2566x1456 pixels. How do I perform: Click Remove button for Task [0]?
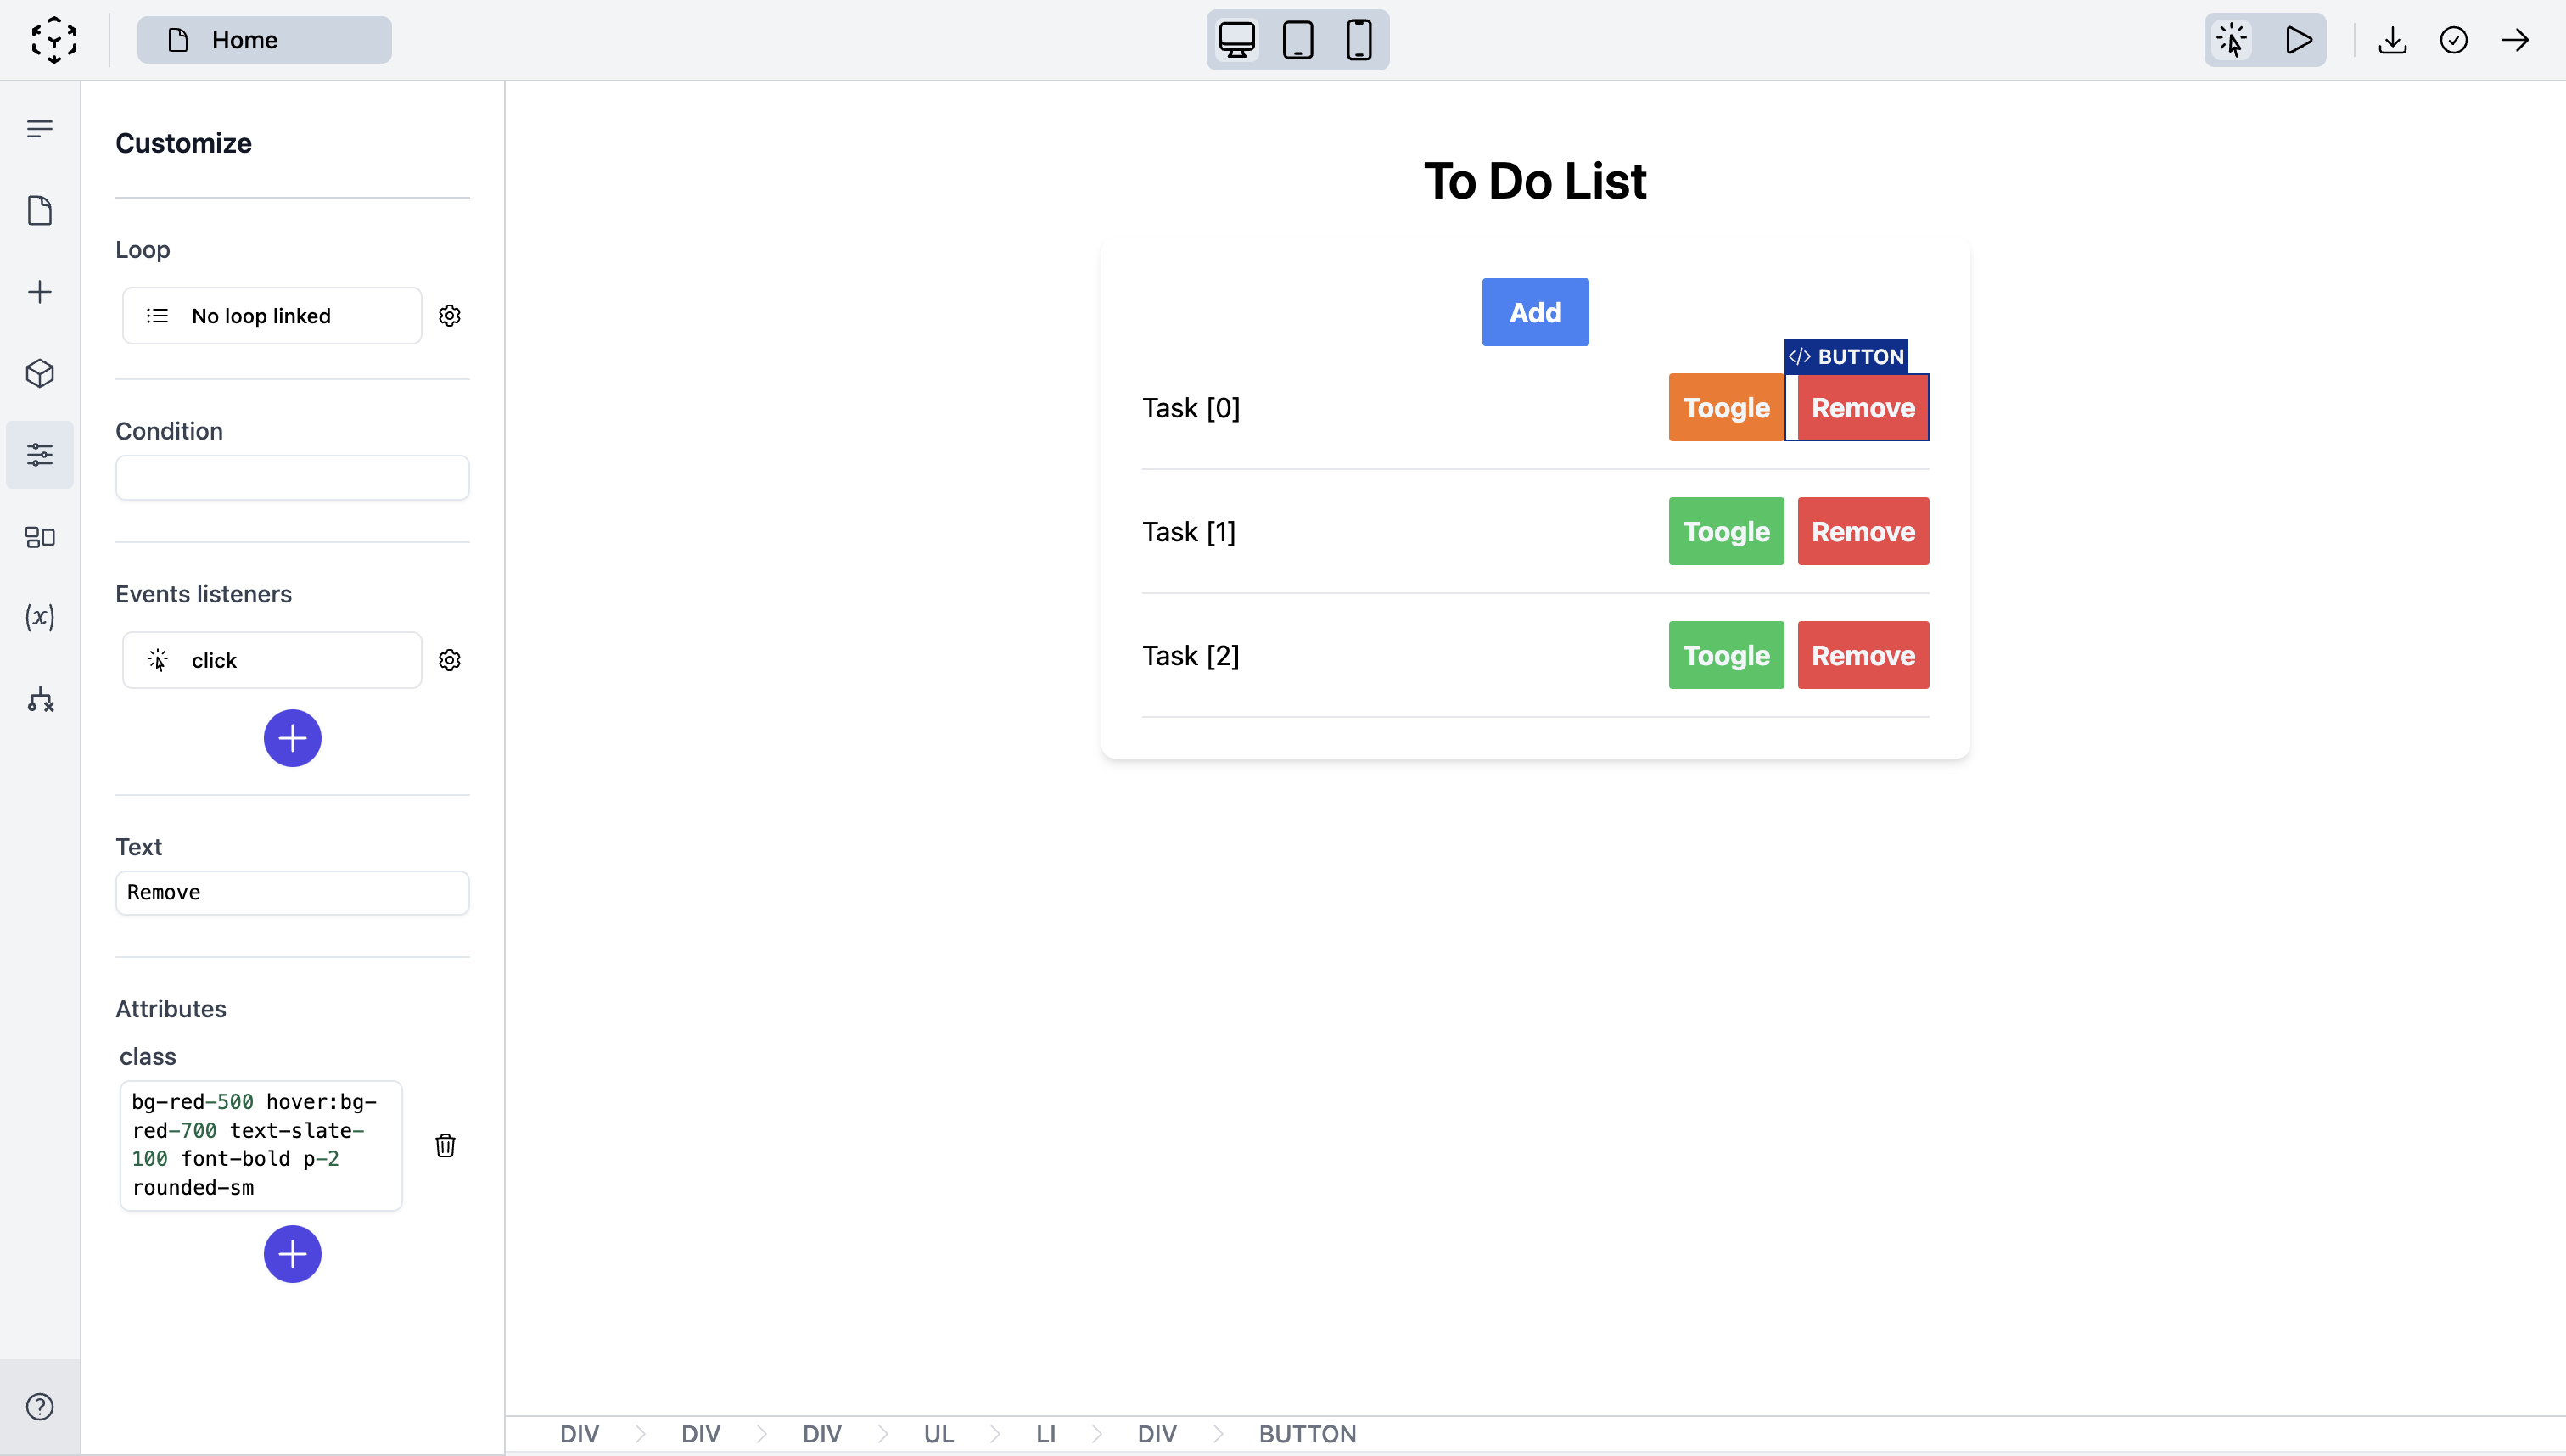[x=1863, y=407]
